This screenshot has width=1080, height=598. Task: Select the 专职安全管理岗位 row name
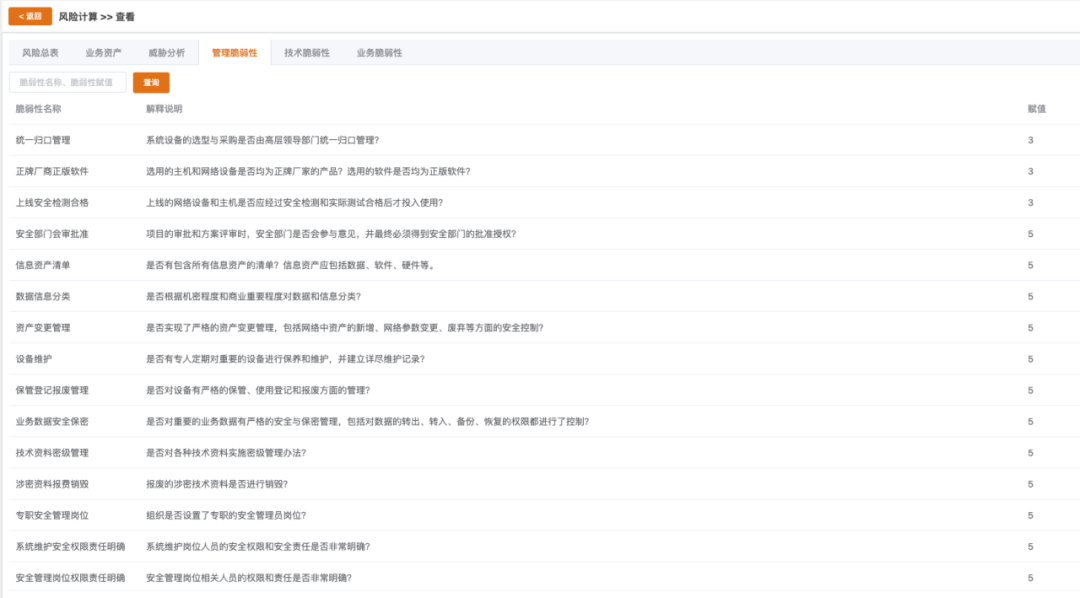tap(52, 515)
